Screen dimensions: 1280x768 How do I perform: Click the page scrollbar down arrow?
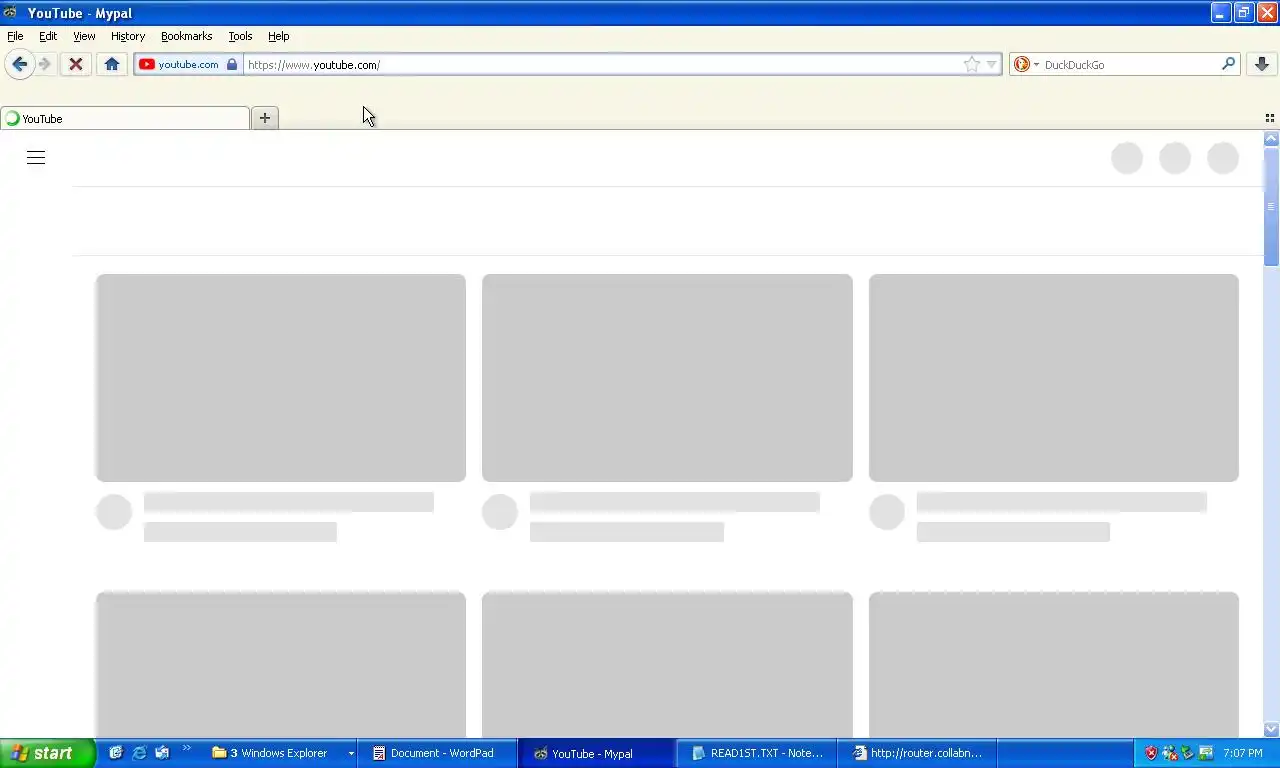tap(1271, 729)
